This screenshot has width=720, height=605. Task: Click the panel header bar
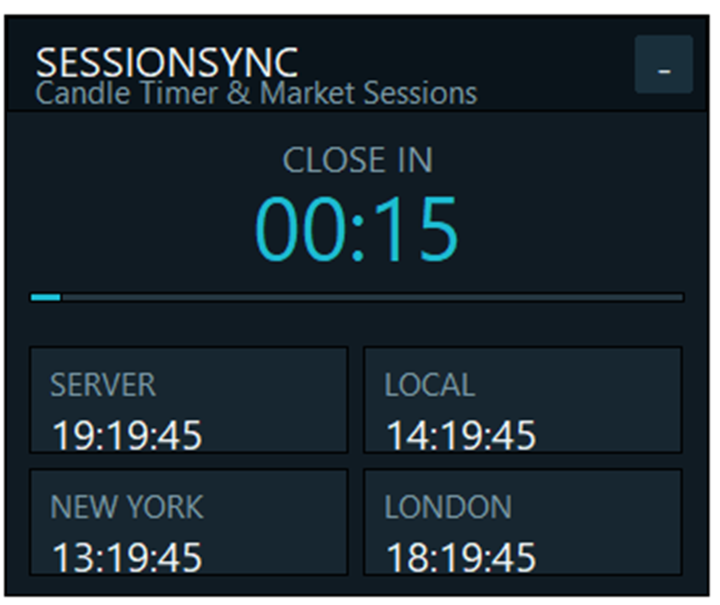click(x=357, y=64)
